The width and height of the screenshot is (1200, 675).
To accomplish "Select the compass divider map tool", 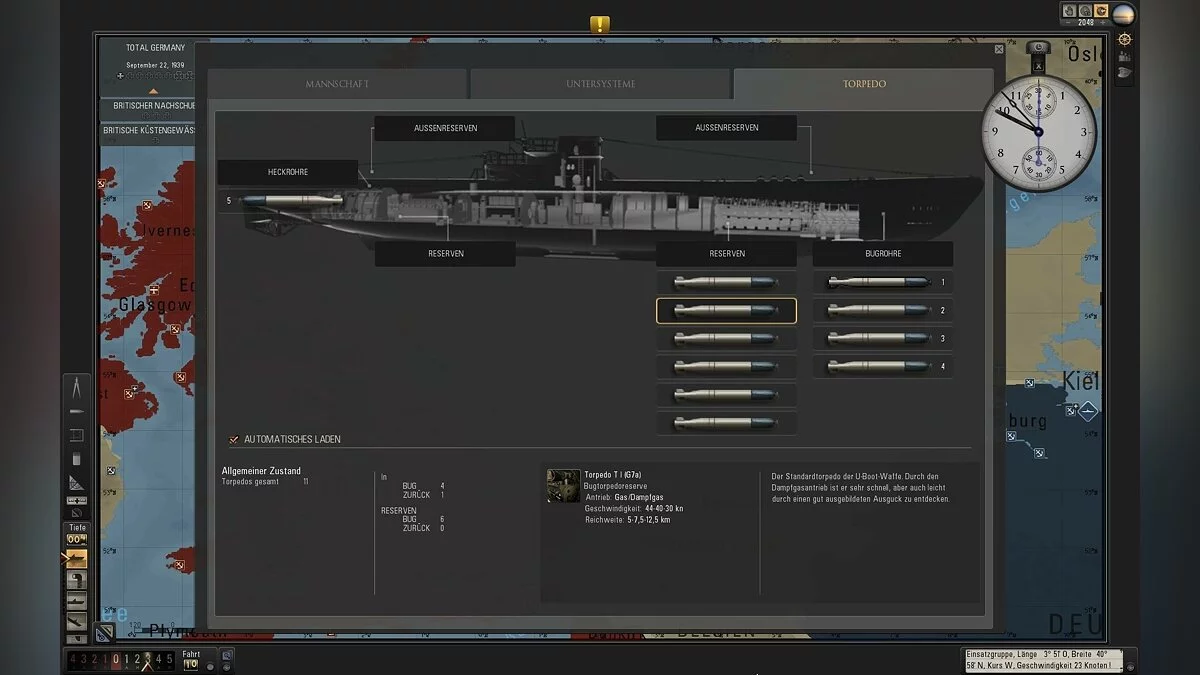I will coord(77,388).
